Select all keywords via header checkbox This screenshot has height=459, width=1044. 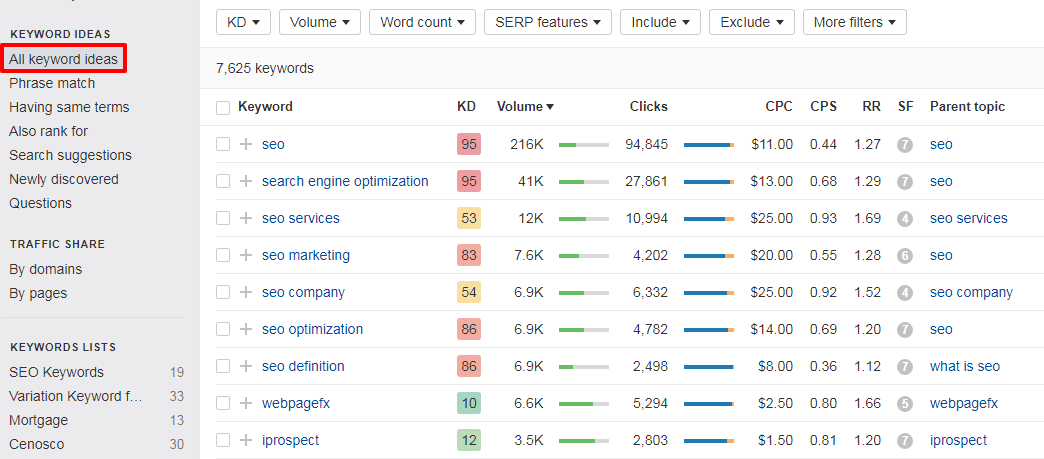(223, 107)
